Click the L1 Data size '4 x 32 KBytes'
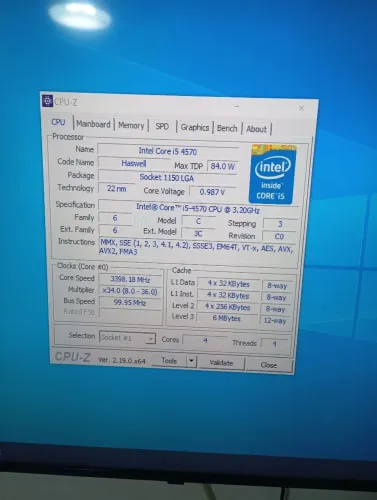The width and height of the screenshot is (377, 500). pyautogui.click(x=229, y=284)
